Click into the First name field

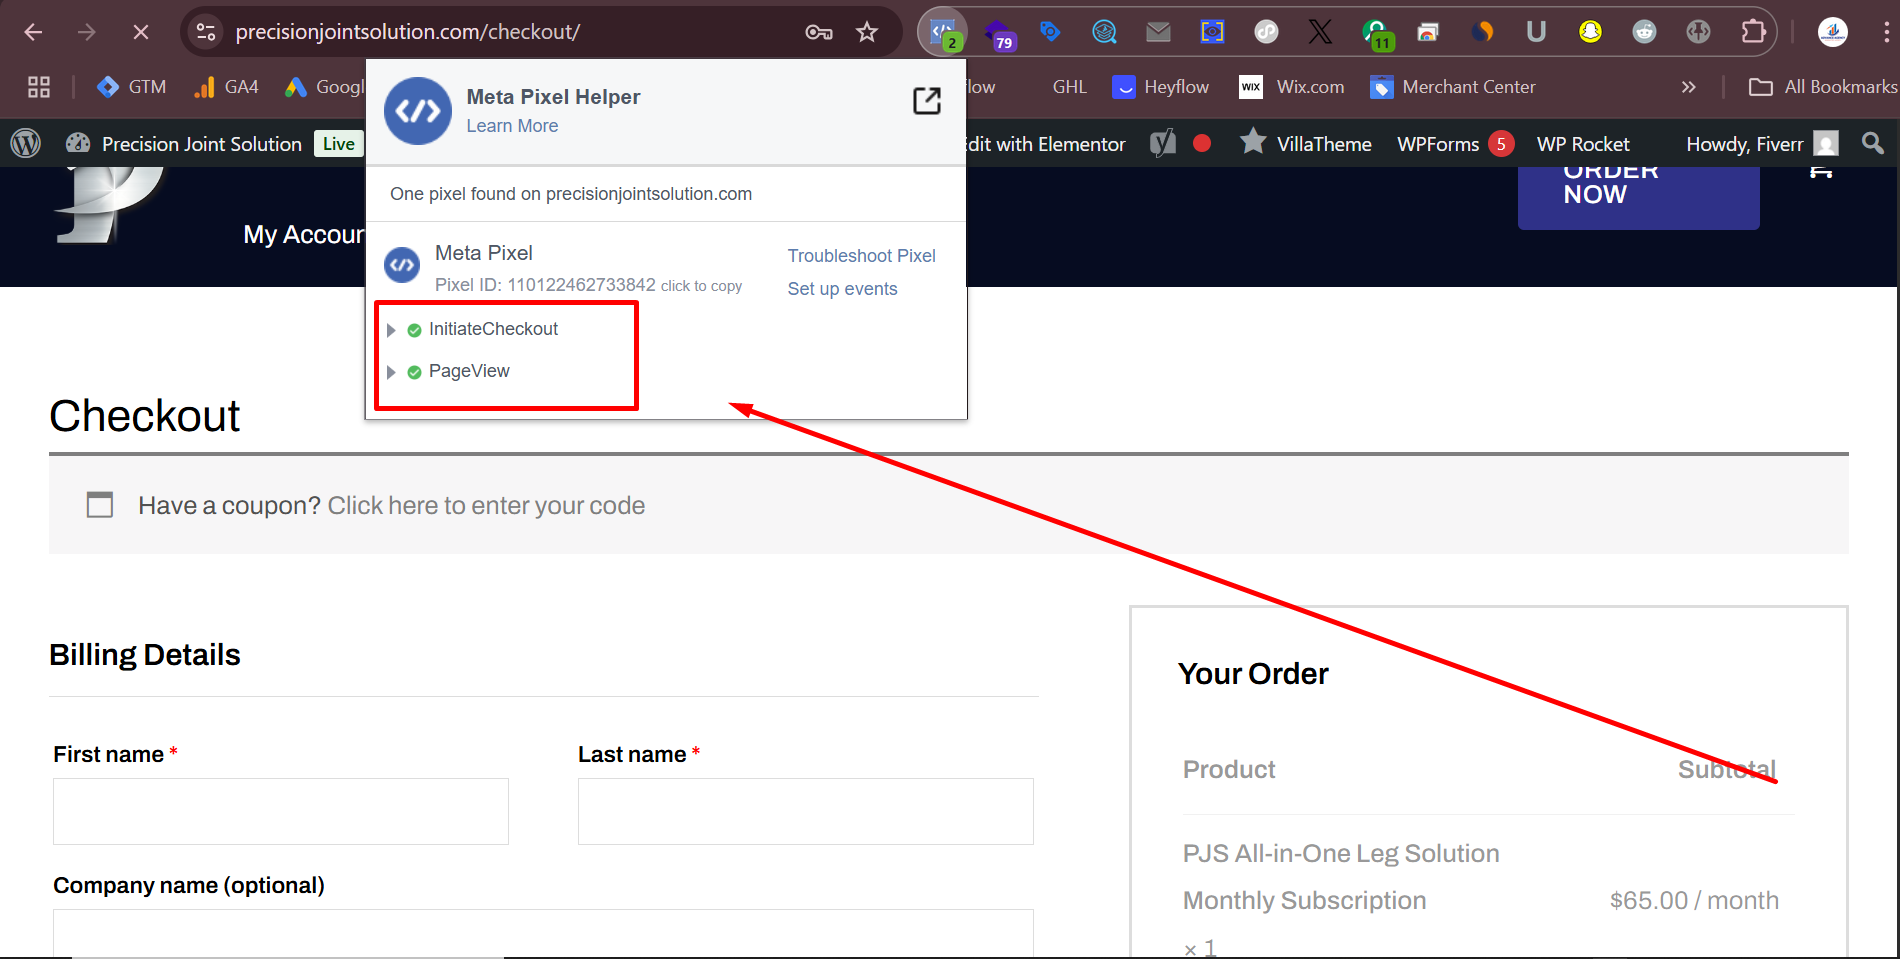[281, 811]
